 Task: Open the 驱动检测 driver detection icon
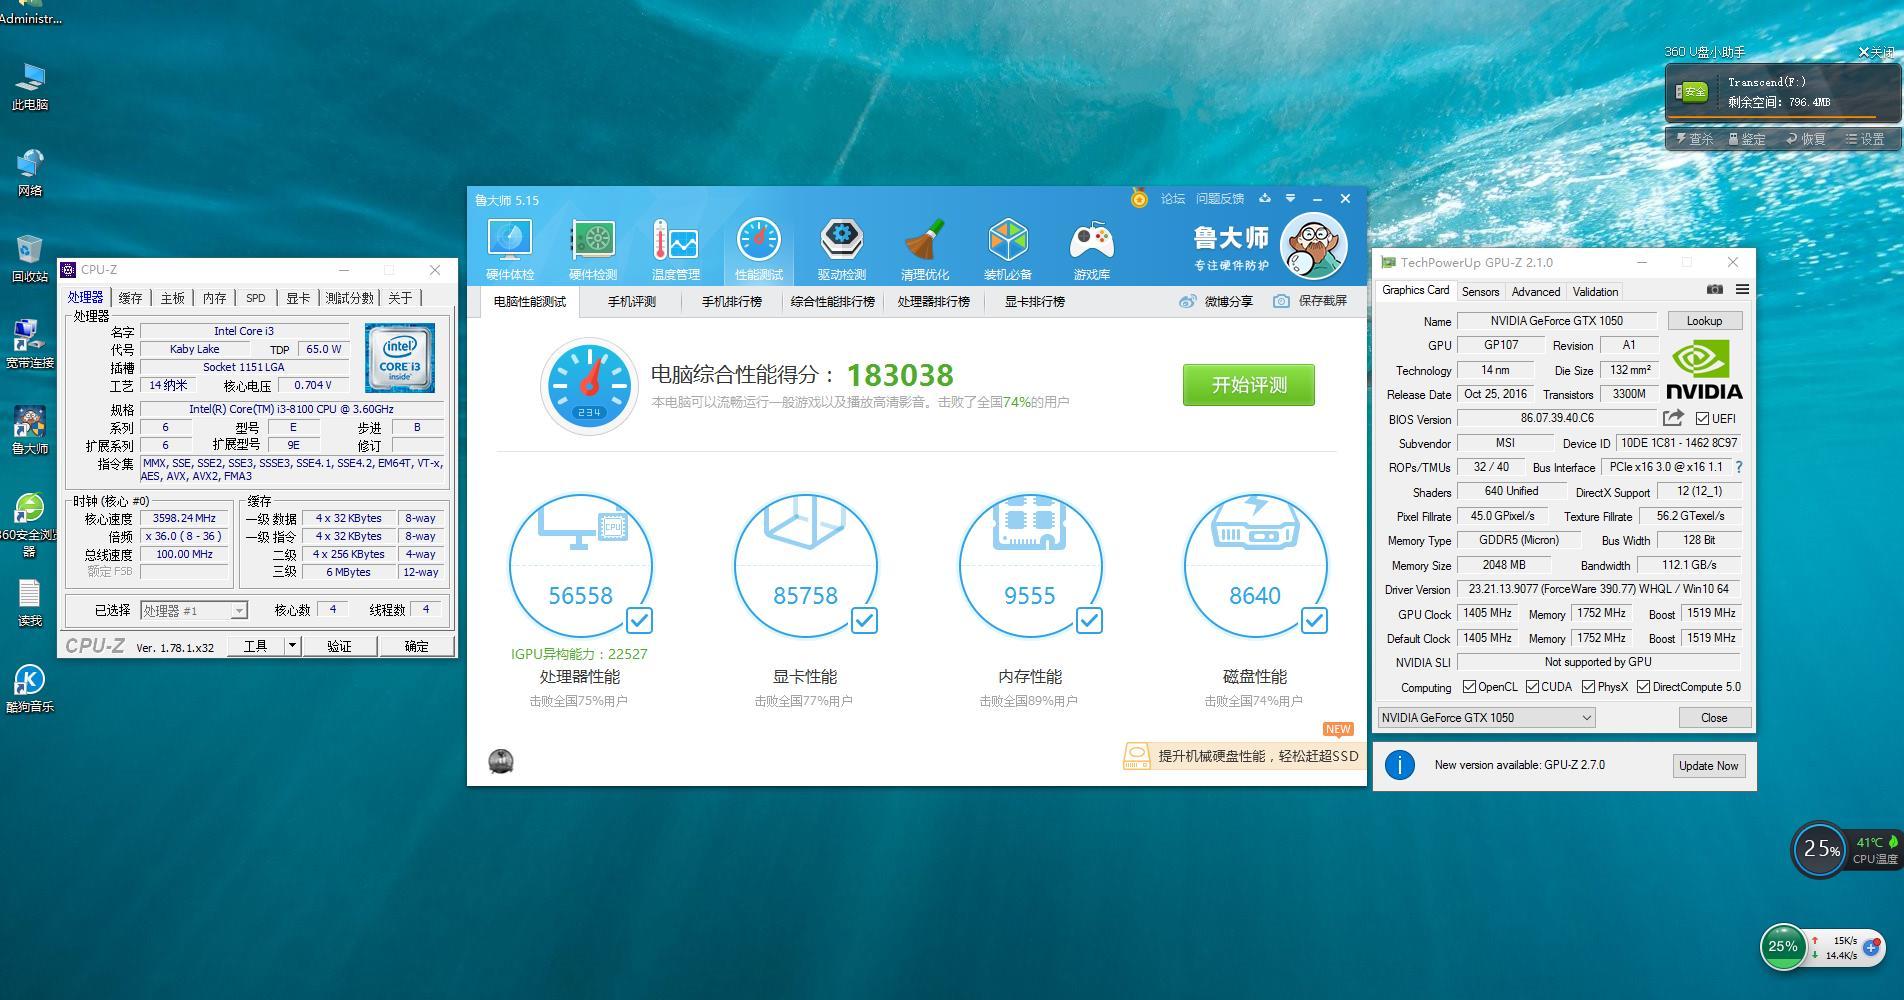841,249
